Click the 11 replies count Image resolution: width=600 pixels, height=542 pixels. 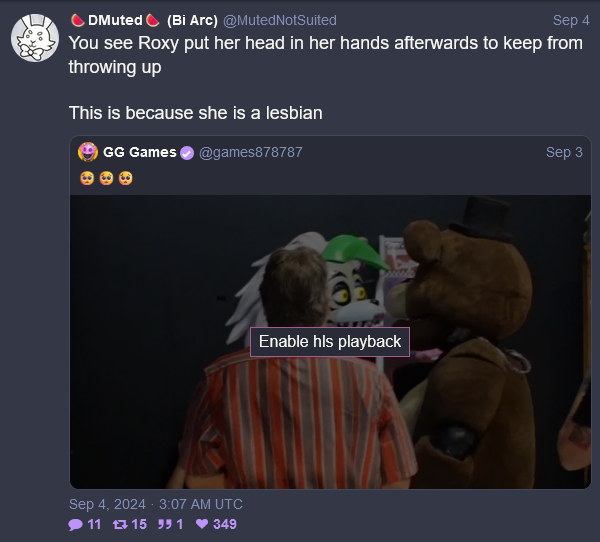tap(94, 524)
